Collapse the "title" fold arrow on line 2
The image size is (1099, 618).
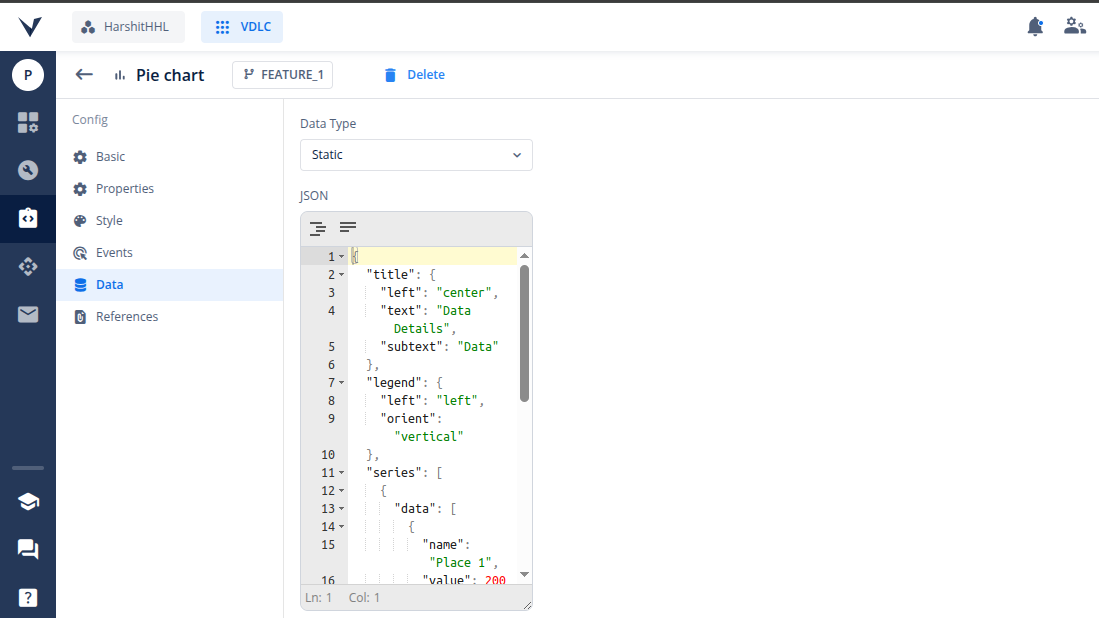(341, 275)
